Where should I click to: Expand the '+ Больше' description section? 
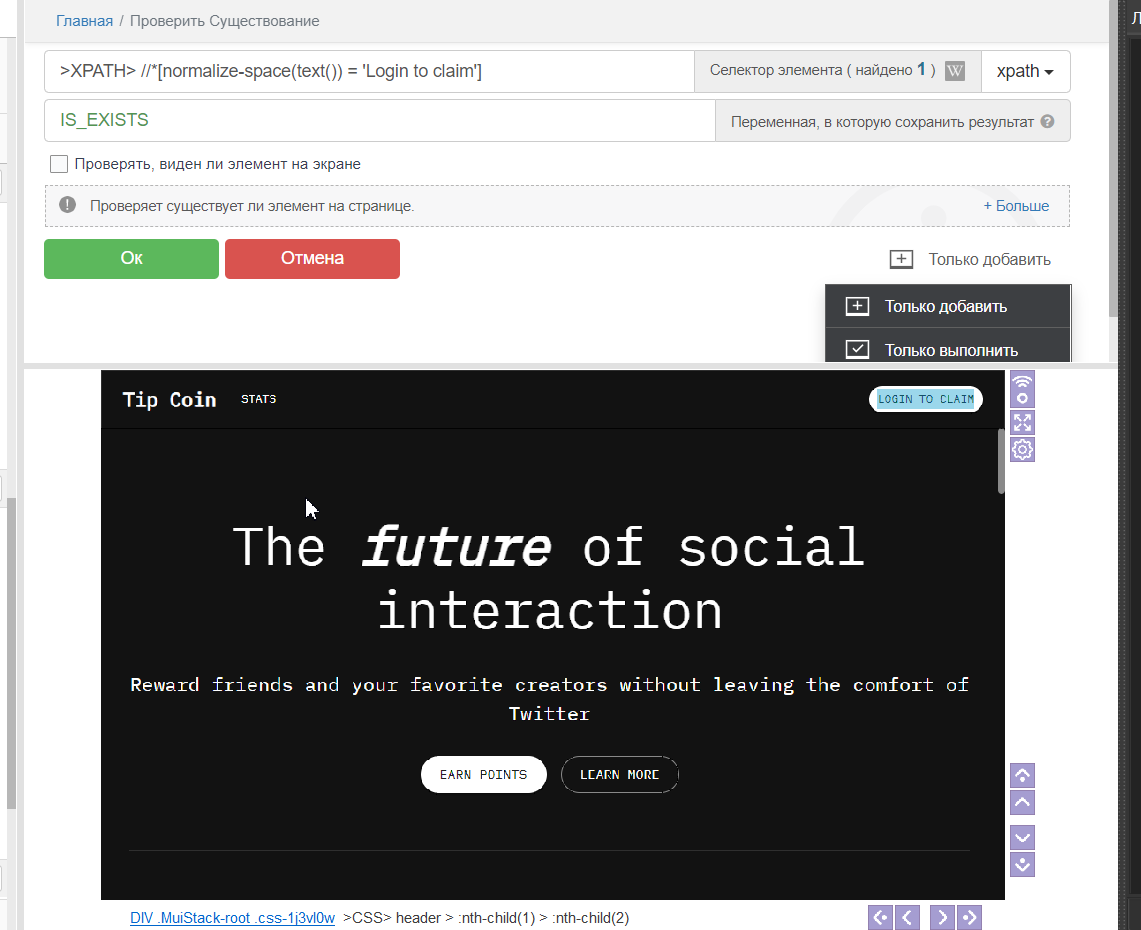point(1016,206)
